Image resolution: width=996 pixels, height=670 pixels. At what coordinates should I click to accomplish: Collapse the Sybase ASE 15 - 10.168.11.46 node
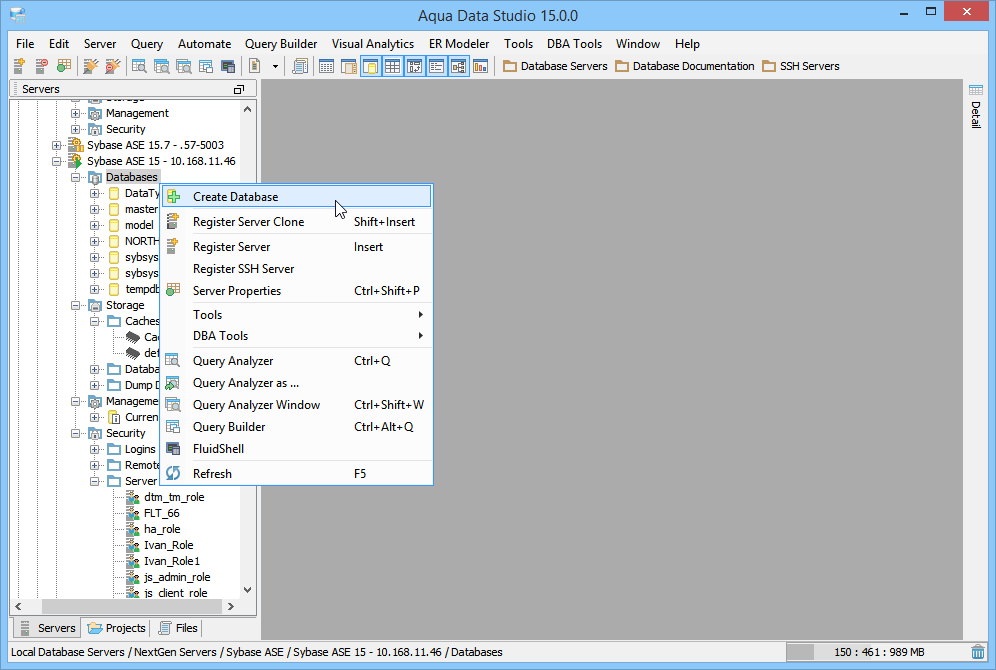pos(57,161)
